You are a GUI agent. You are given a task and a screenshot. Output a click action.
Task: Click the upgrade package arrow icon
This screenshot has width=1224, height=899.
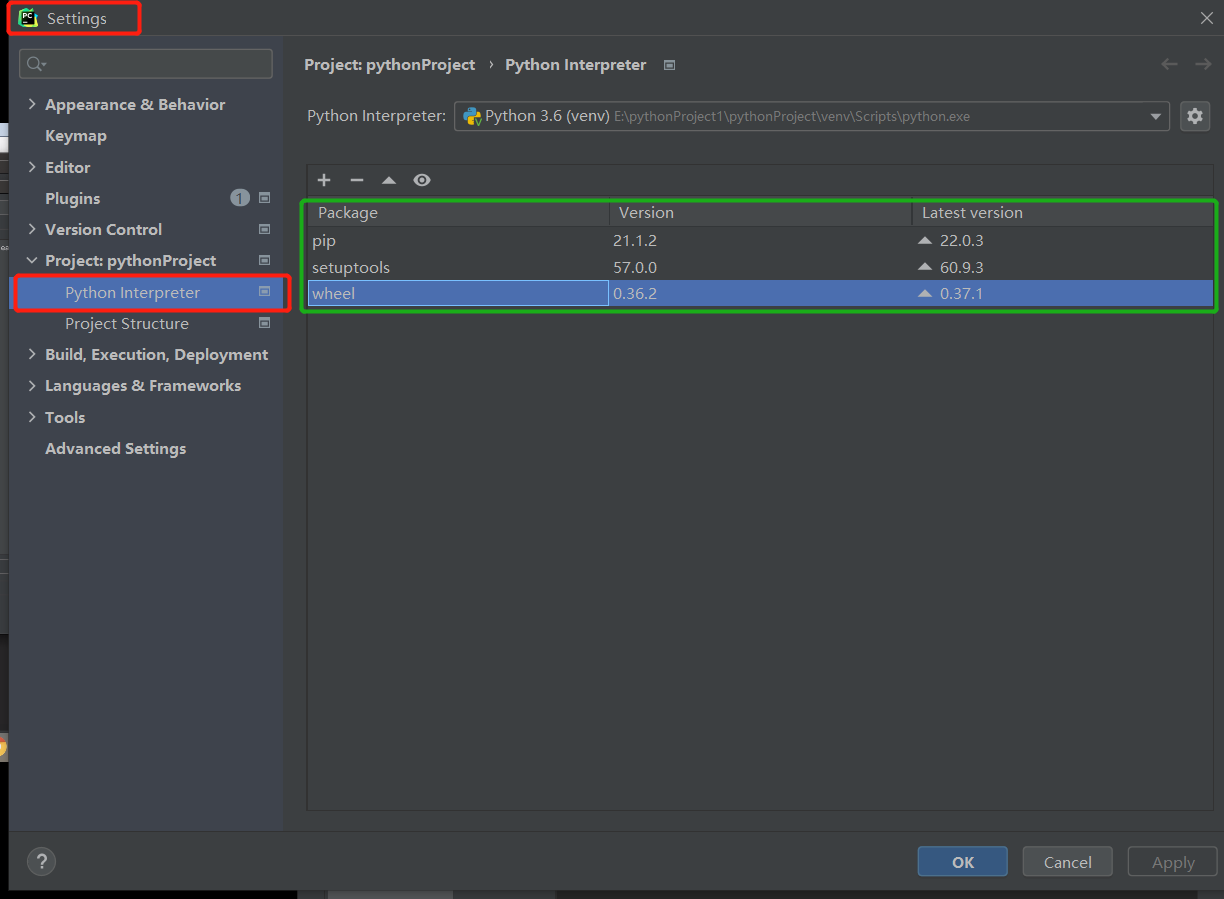click(x=389, y=180)
